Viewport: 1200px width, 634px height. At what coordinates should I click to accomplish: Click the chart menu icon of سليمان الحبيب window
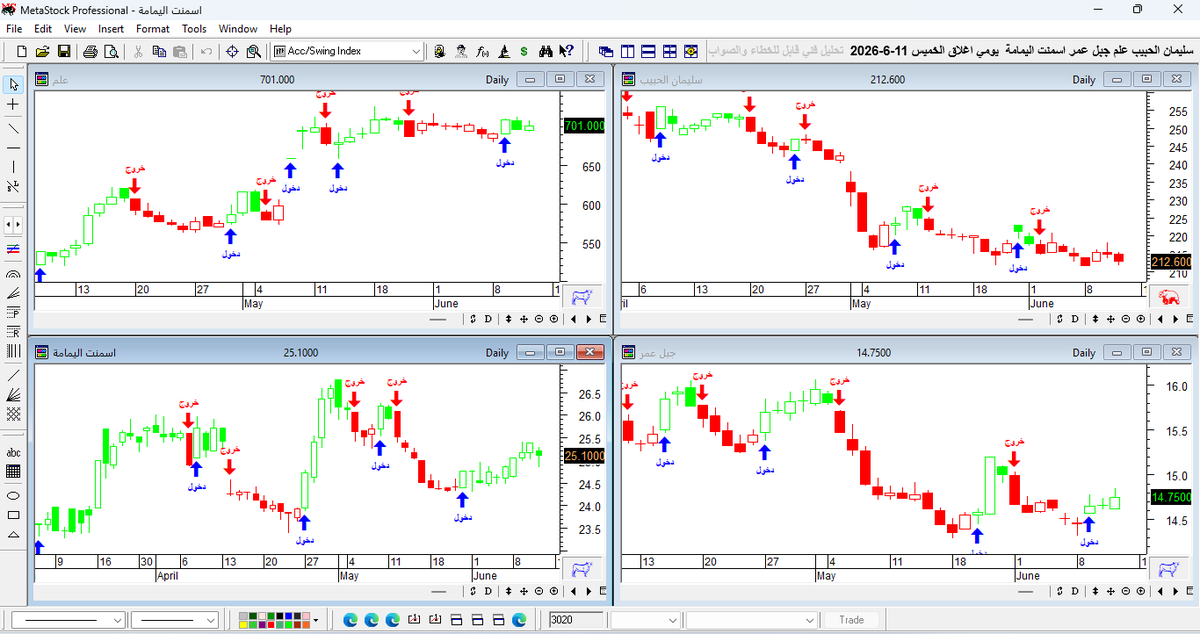628,79
